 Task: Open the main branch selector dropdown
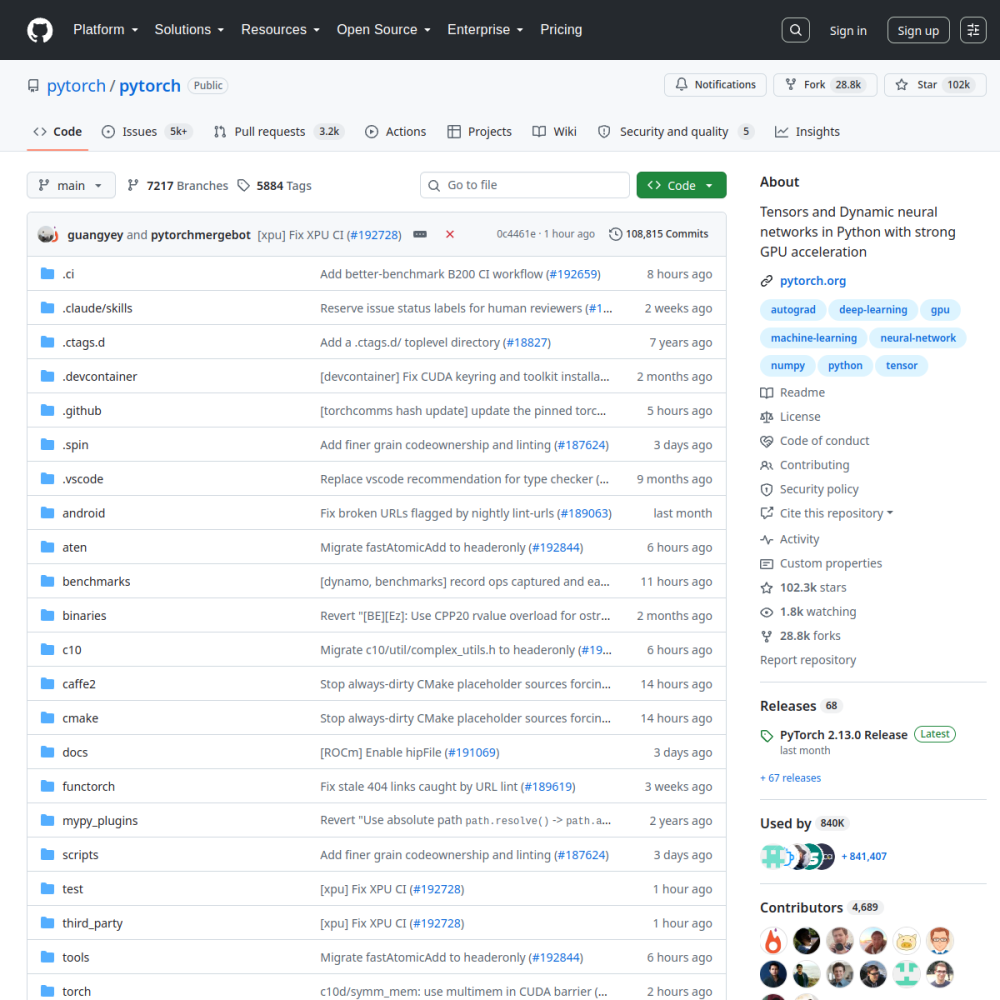tap(71, 186)
